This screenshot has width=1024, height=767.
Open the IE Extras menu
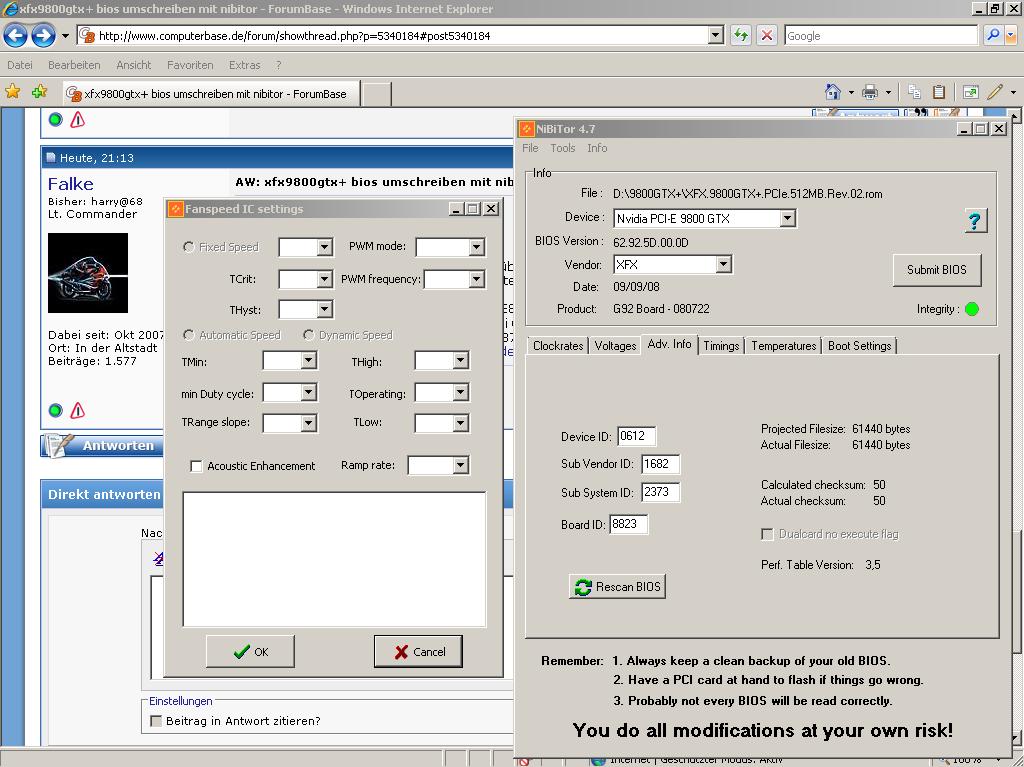point(244,65)
